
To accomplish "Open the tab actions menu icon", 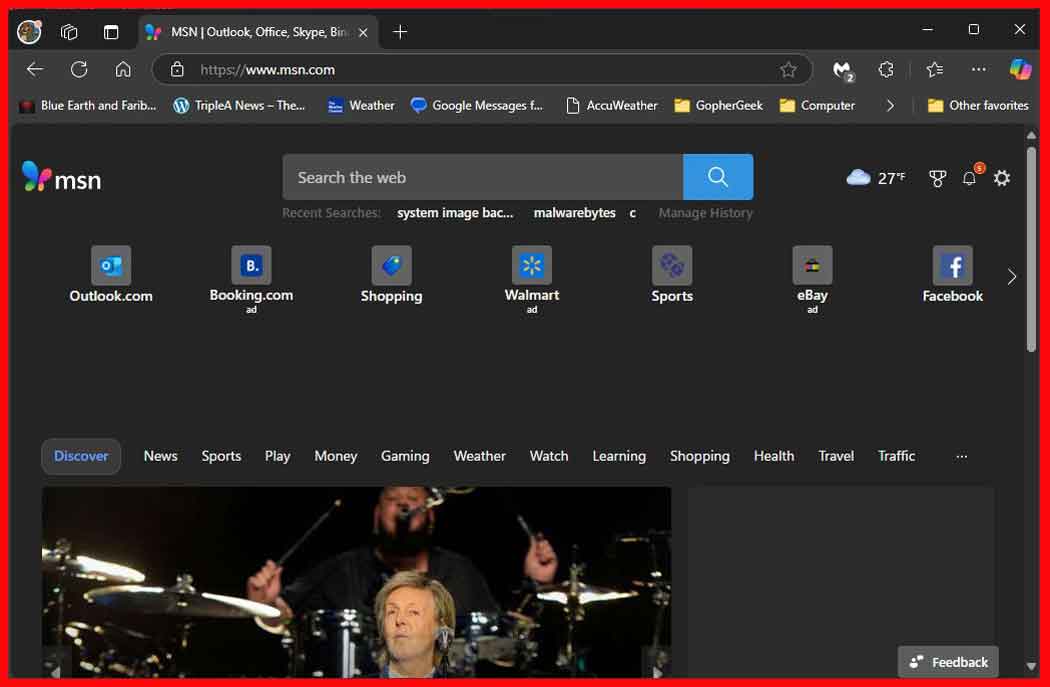I will (x=111, y=31).
